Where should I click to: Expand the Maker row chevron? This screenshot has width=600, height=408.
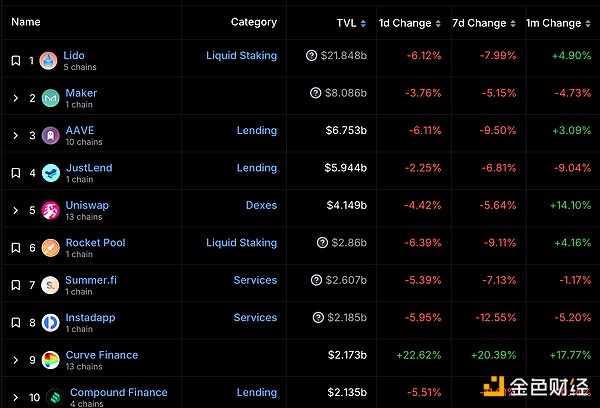15,98
